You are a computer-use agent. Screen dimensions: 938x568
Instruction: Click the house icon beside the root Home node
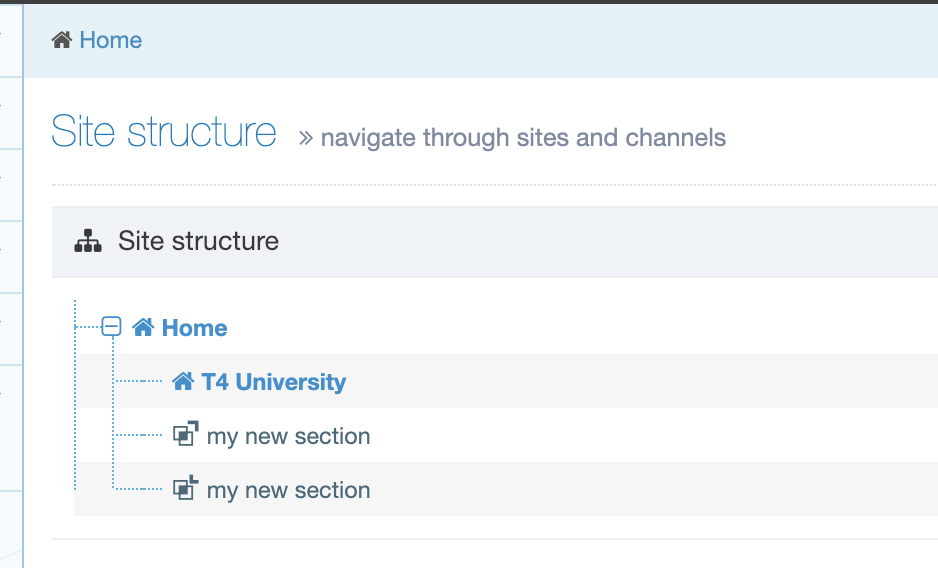pos(143,327)
